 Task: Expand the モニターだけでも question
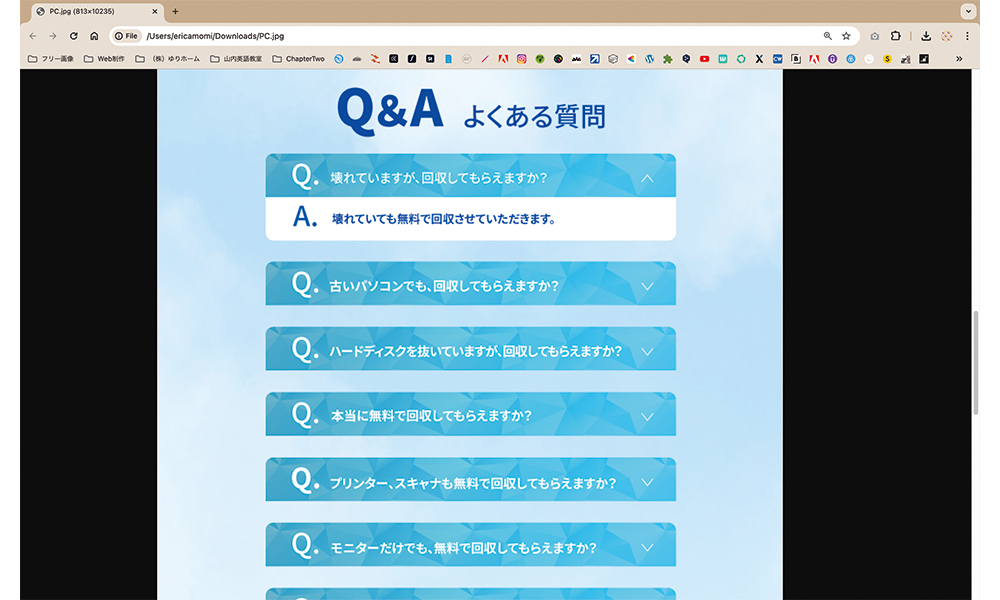pos(471,545)
